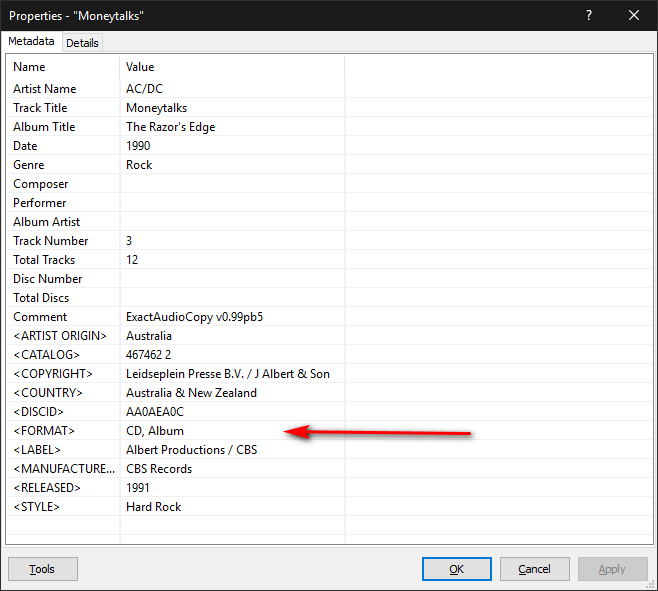Select ARTIST ORIGIN value Australia
658x591 pixels.
coord(149,336)
